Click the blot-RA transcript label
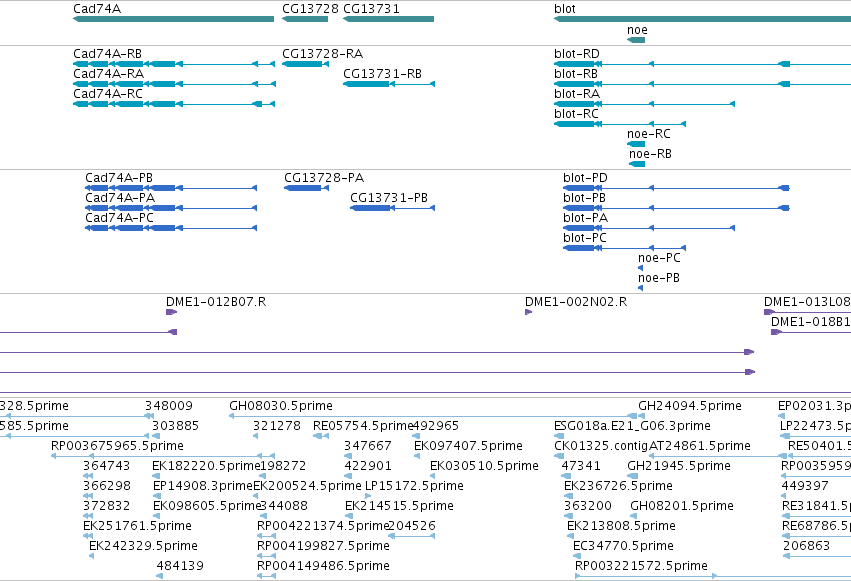Image resolution: width=851 pixels, height=581 pixels. [x=577, y=94]
